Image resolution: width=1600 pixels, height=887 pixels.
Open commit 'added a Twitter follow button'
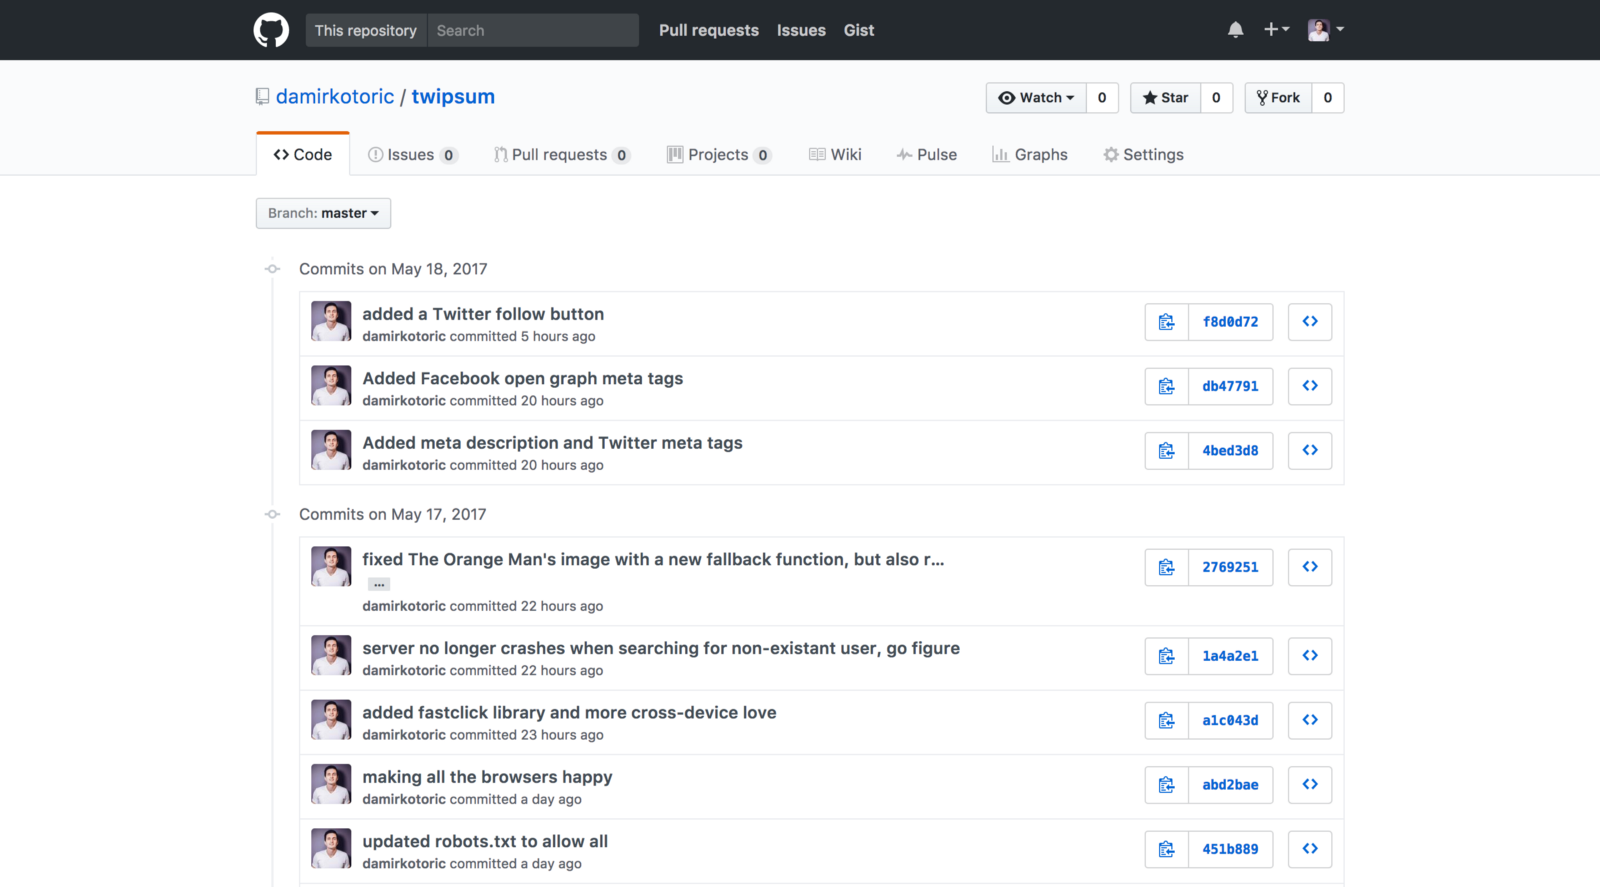pos(483,314)
